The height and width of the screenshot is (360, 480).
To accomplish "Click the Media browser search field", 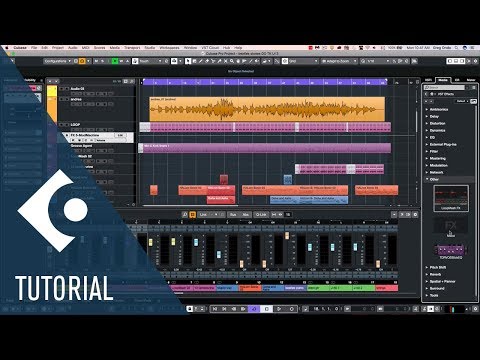I will [444, 87].
